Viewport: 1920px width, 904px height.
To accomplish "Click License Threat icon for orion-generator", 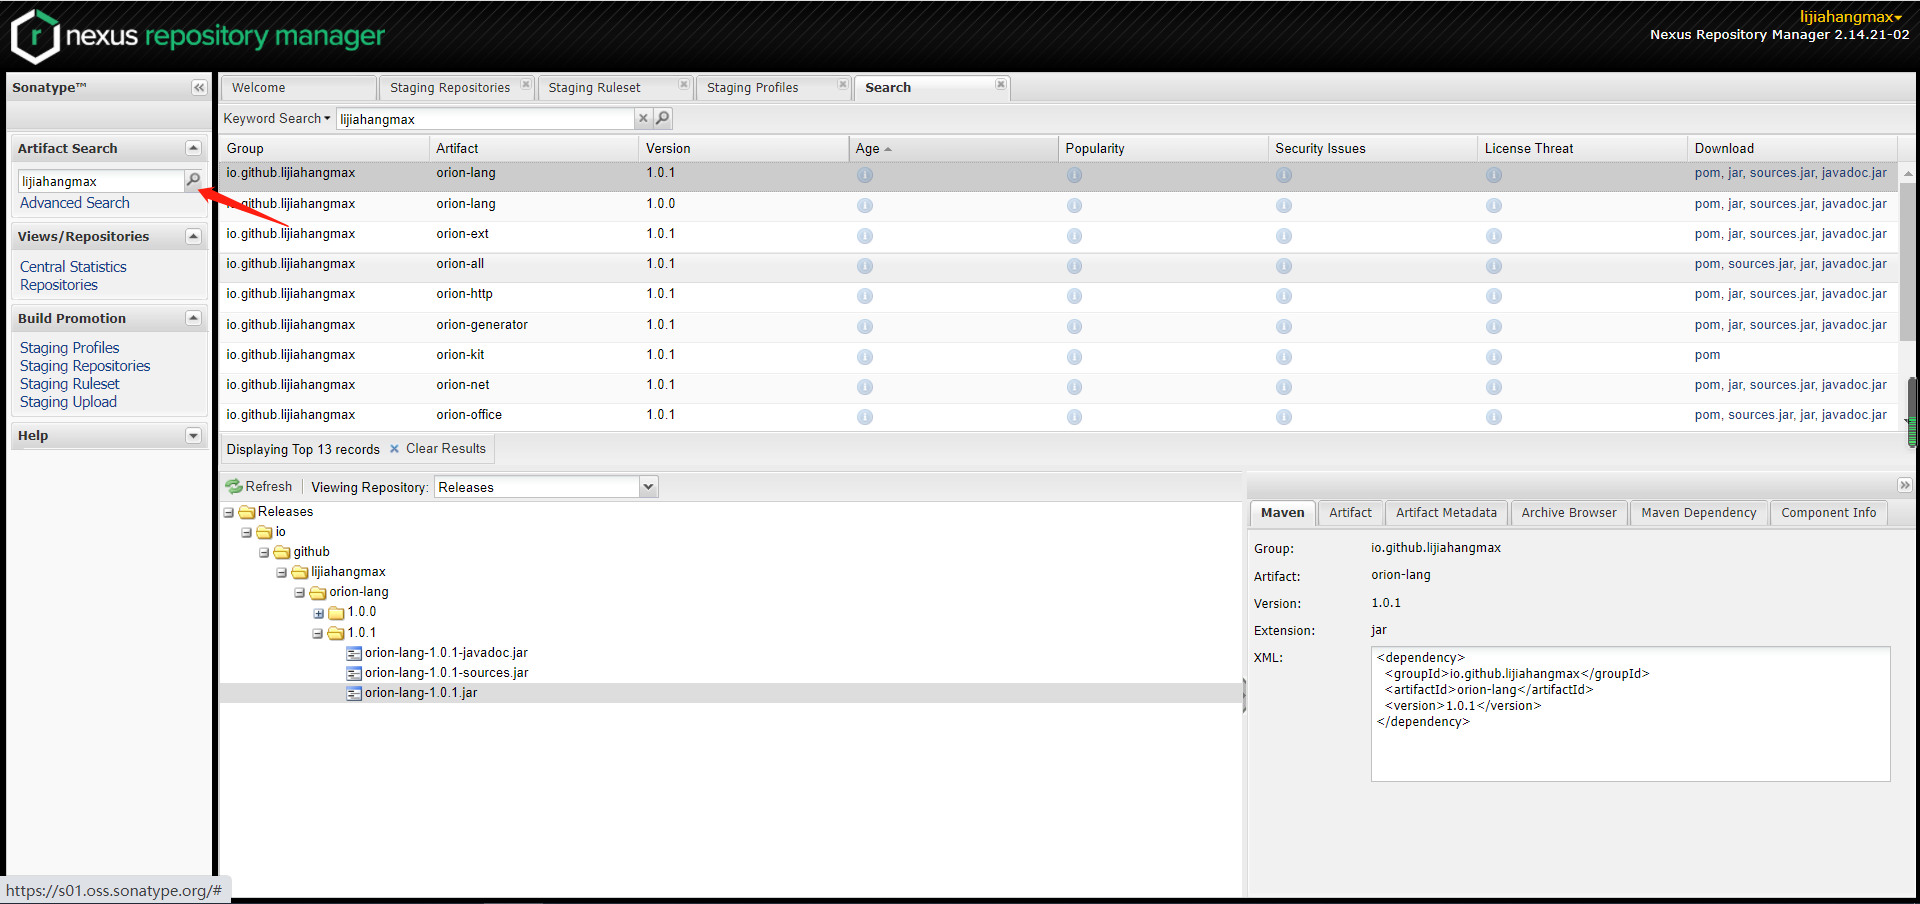I will [x=1494, y=327].
